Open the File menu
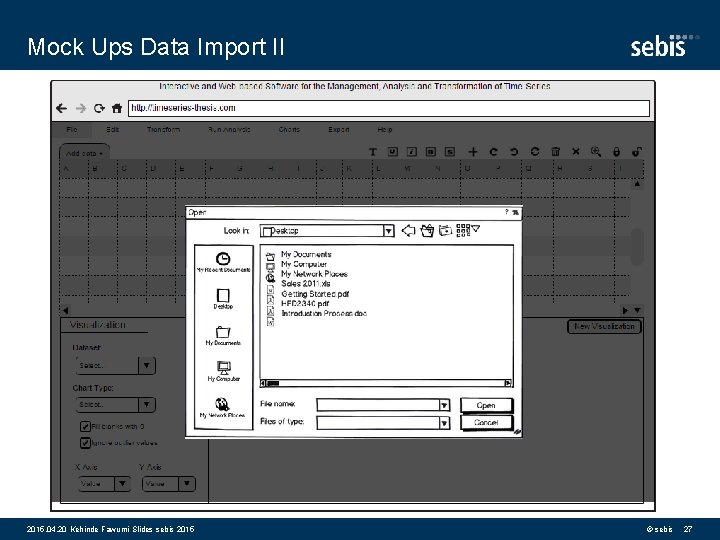 pos(72,129)
